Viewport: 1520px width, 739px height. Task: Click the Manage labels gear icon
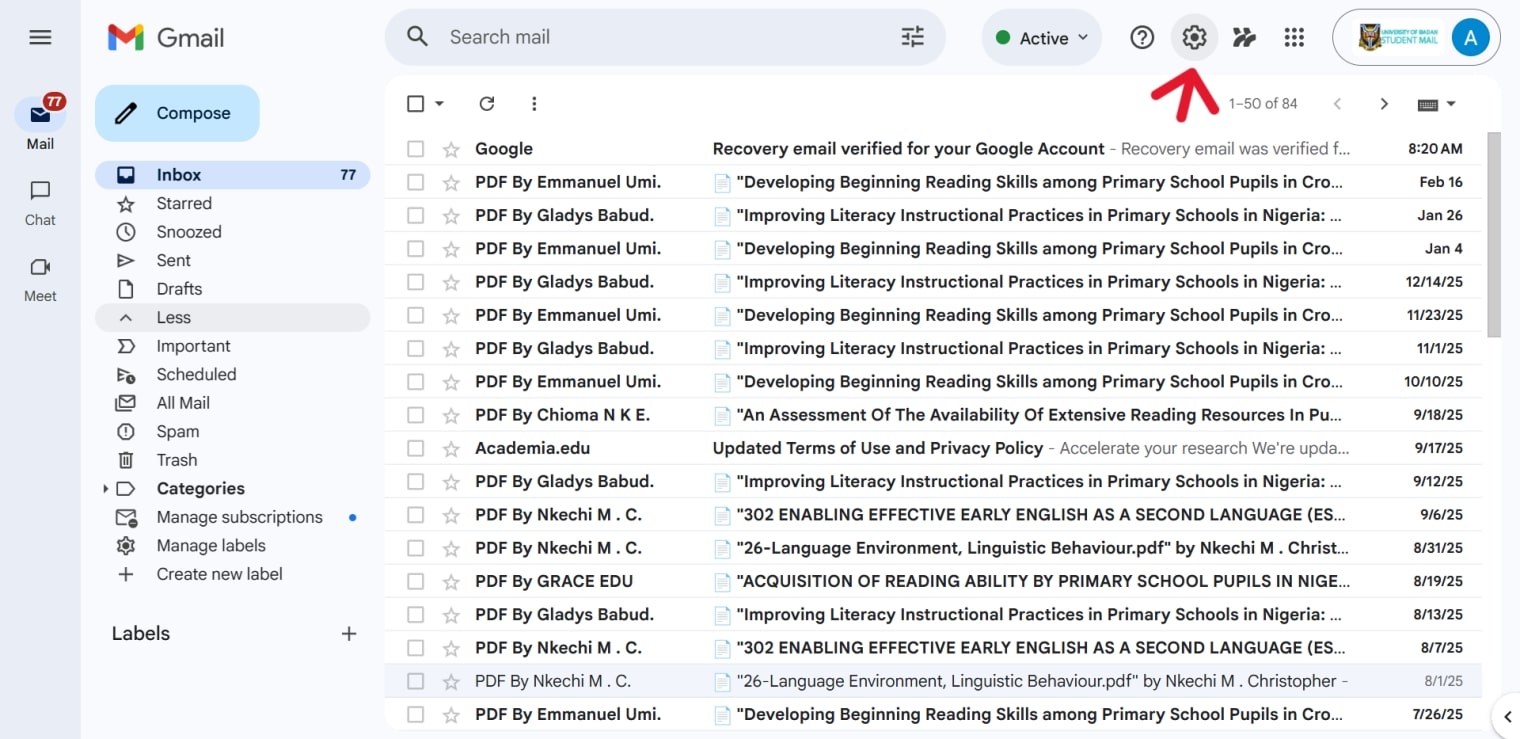pyautogui.click(x=125, y=545)
